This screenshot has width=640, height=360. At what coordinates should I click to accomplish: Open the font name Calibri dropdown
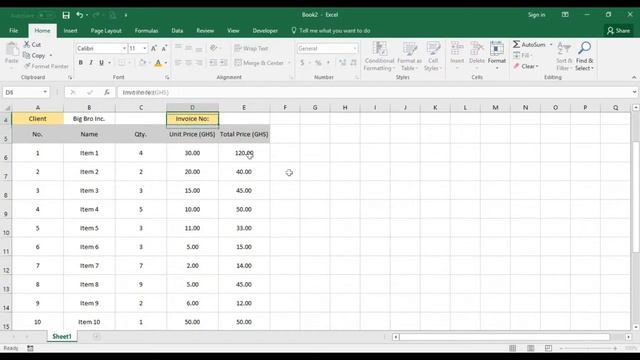(x=124, y=48)
